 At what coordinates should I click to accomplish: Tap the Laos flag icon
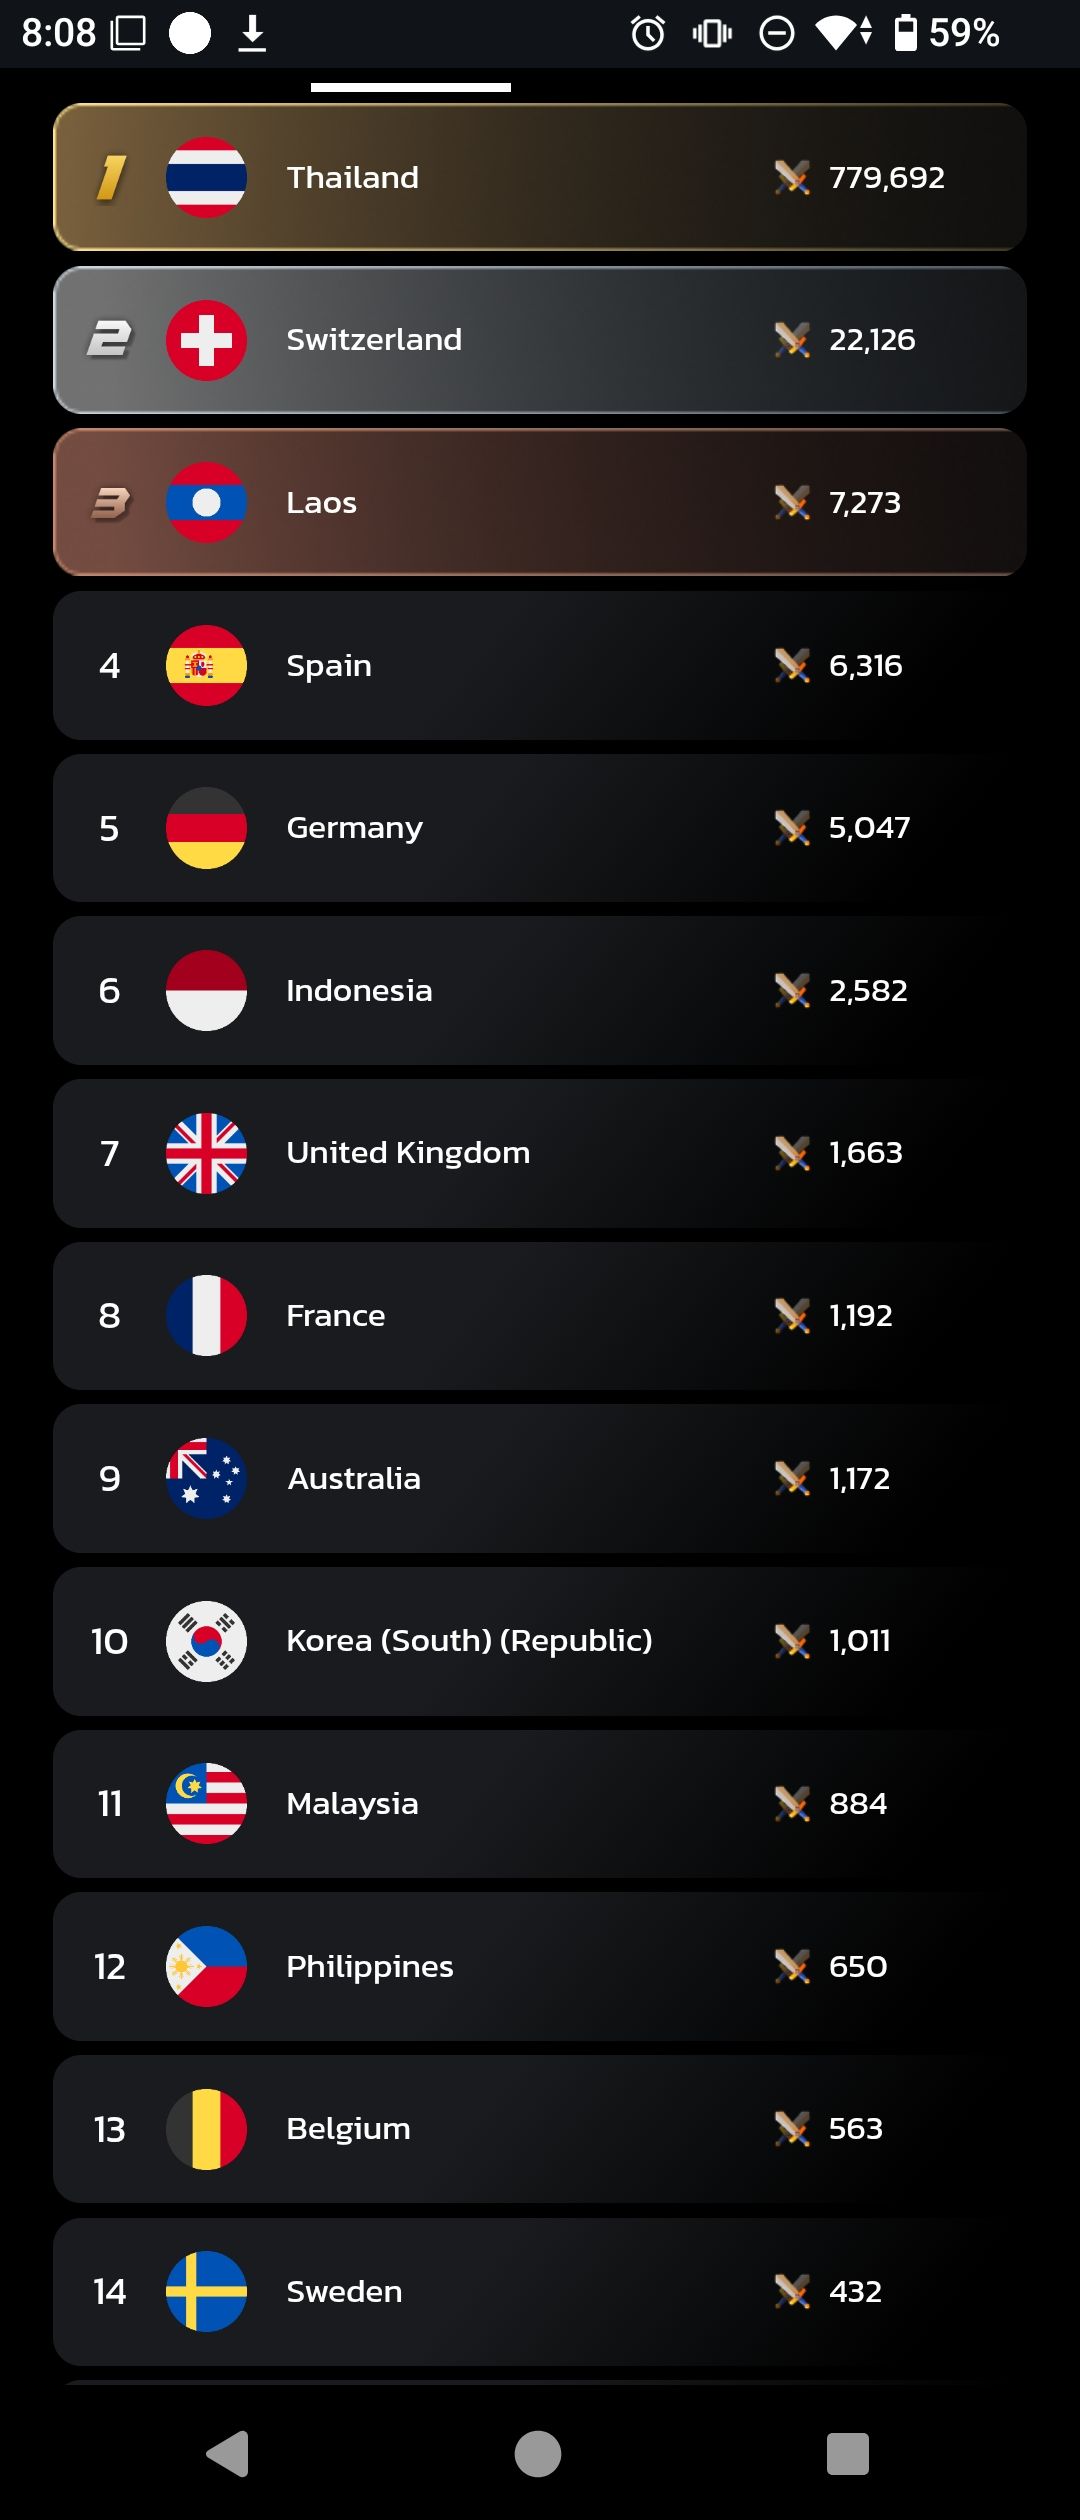(x=206, y=502)
